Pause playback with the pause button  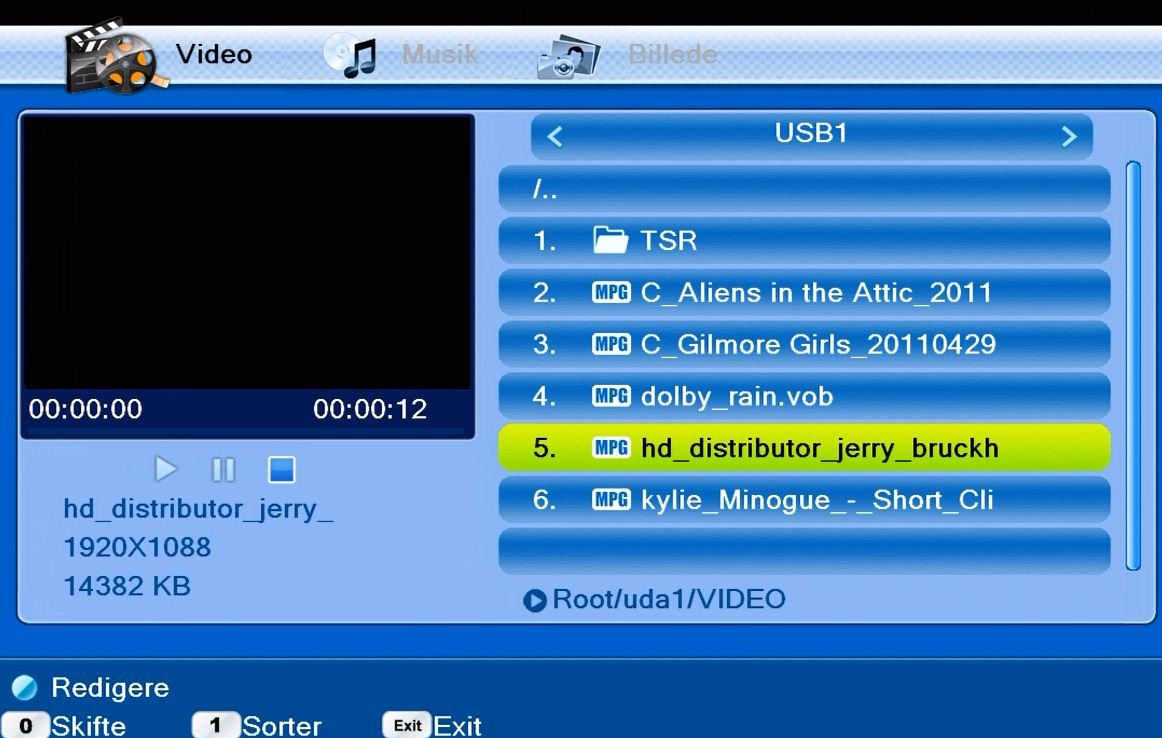point(223,469)
